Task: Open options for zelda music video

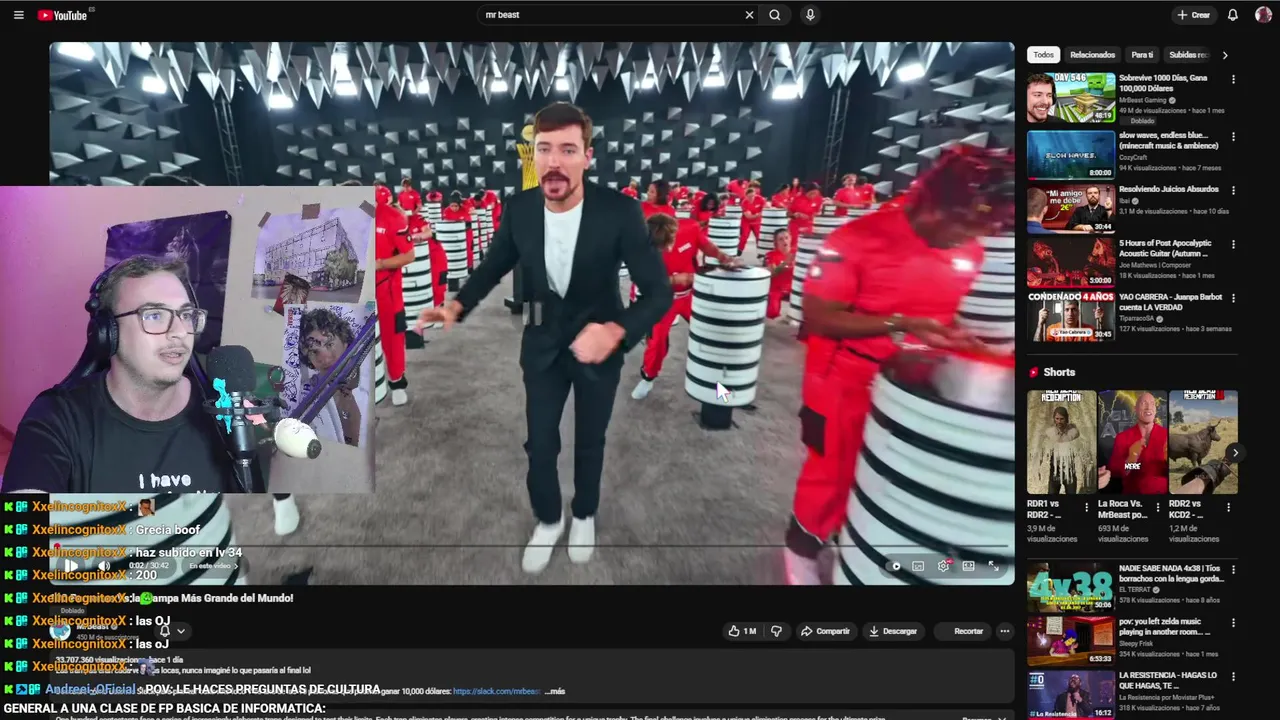Action: click(1233, 623)
